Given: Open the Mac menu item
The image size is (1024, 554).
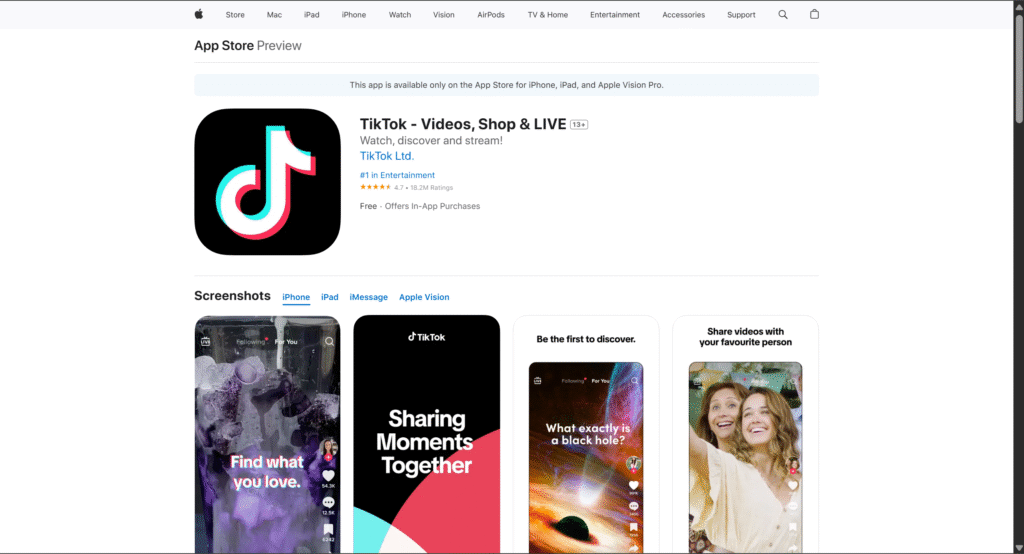Looking at the screenshot, I should point(274,15).
